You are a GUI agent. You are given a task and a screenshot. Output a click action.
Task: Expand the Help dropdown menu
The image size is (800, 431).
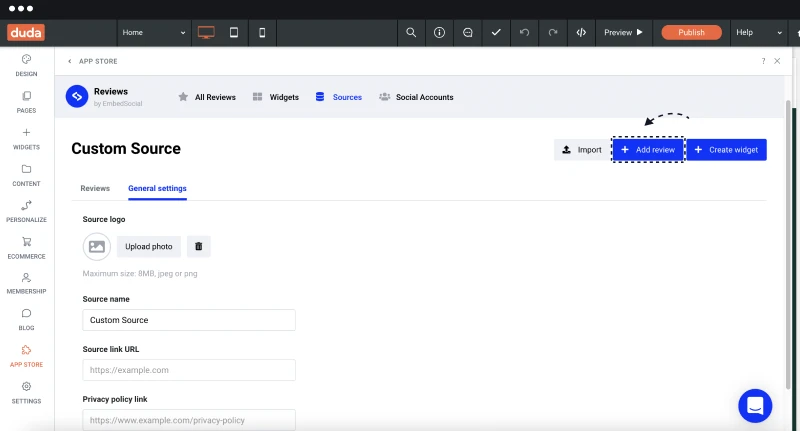pyautogui.click(x=759, y=33)
